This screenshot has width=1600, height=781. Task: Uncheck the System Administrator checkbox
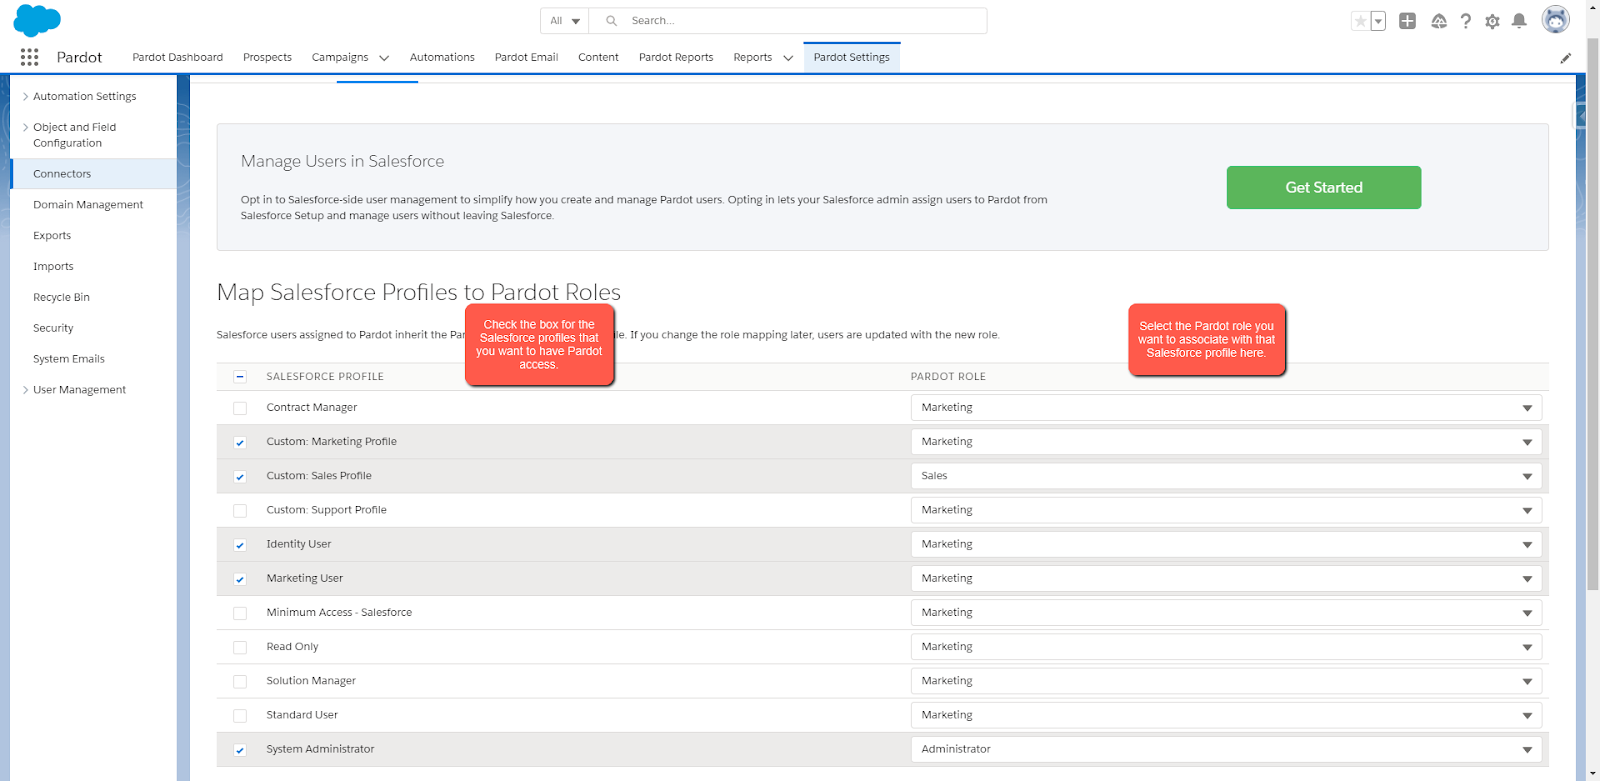coord(240,750)
